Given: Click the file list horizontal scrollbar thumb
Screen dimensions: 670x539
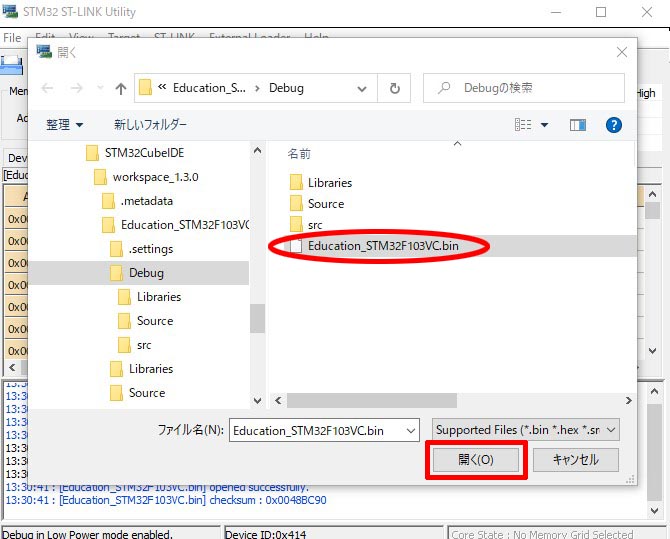Looking at the screenshot, I should point(371,401).
